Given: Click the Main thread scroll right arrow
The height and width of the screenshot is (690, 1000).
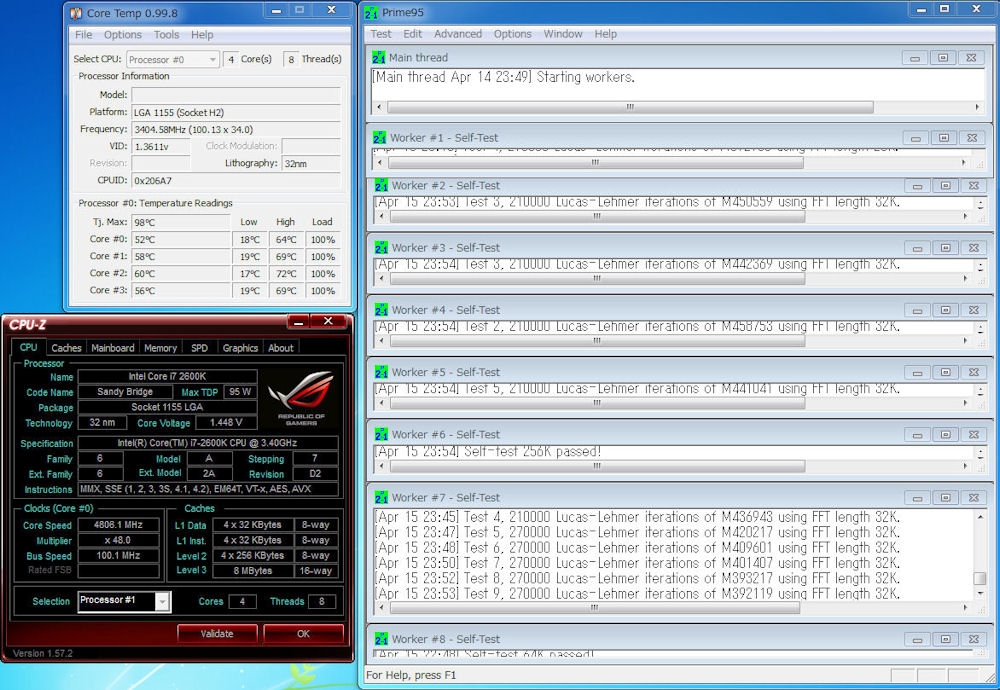Looking at the screenshot, I should point(978,107).
